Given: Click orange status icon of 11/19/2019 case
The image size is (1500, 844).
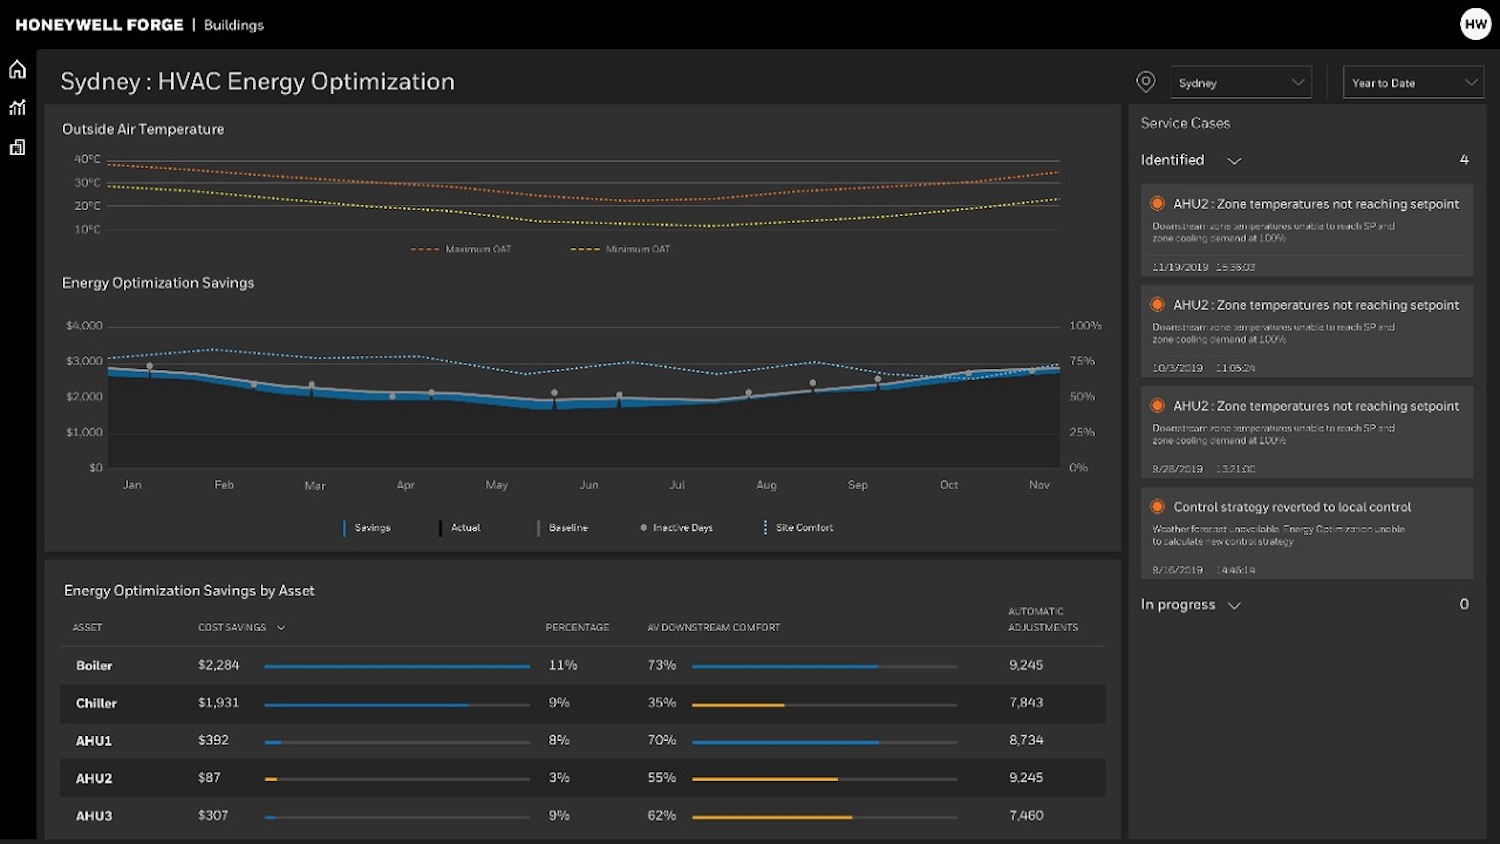Looking at the screenshot, I should [x=1157, y=203].
